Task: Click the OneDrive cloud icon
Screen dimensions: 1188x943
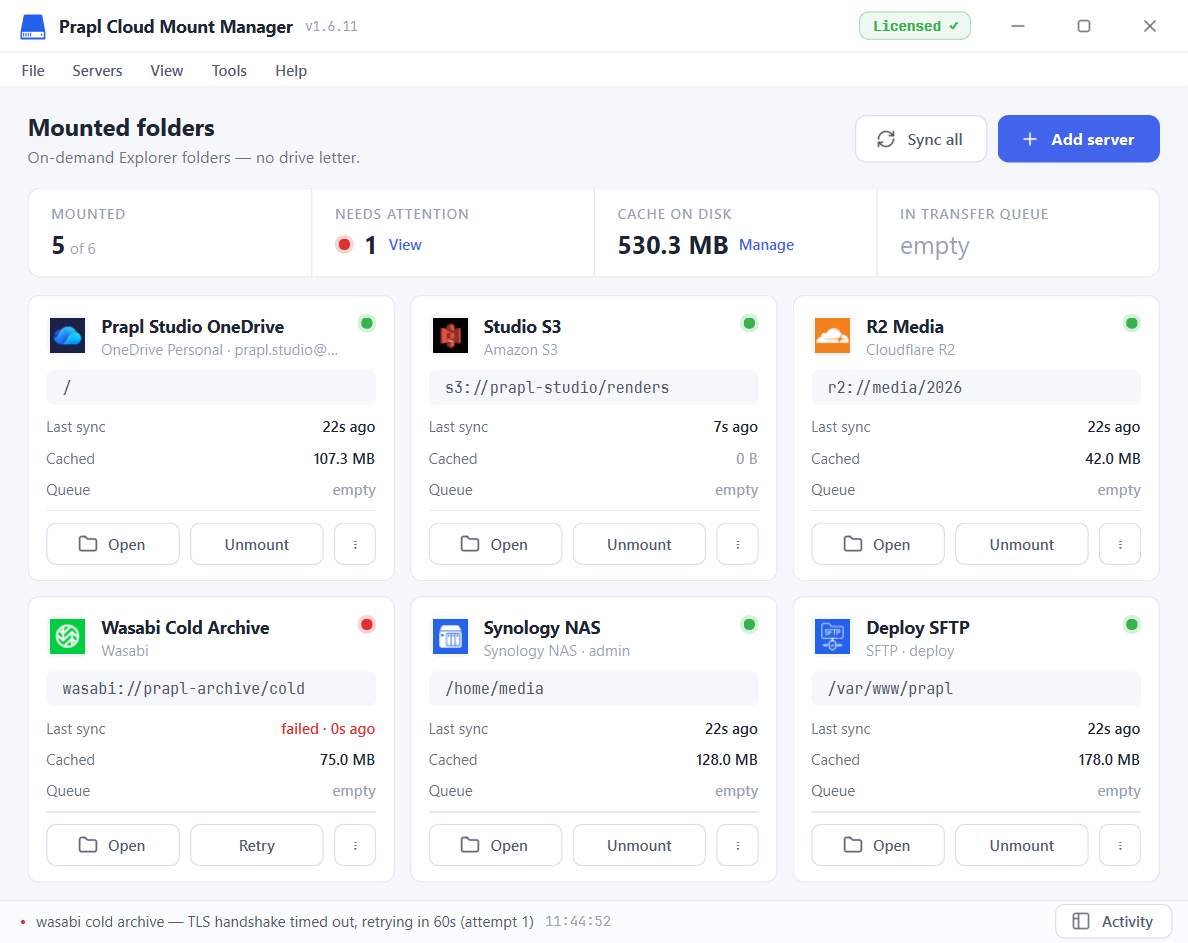Action: 67,336
